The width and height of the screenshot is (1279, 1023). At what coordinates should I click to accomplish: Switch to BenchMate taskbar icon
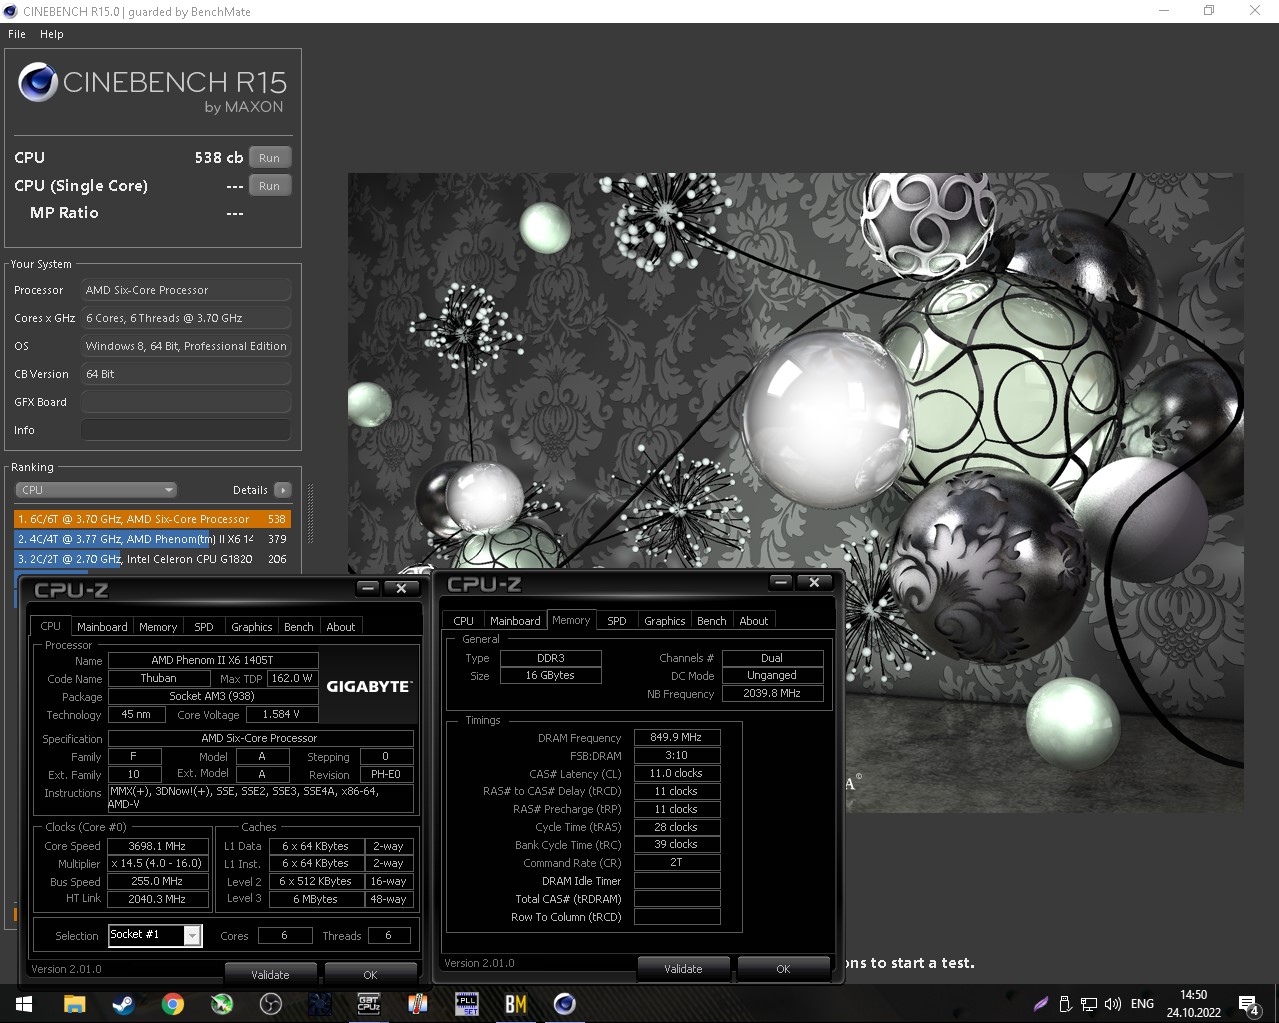[x=515, y=1003]
